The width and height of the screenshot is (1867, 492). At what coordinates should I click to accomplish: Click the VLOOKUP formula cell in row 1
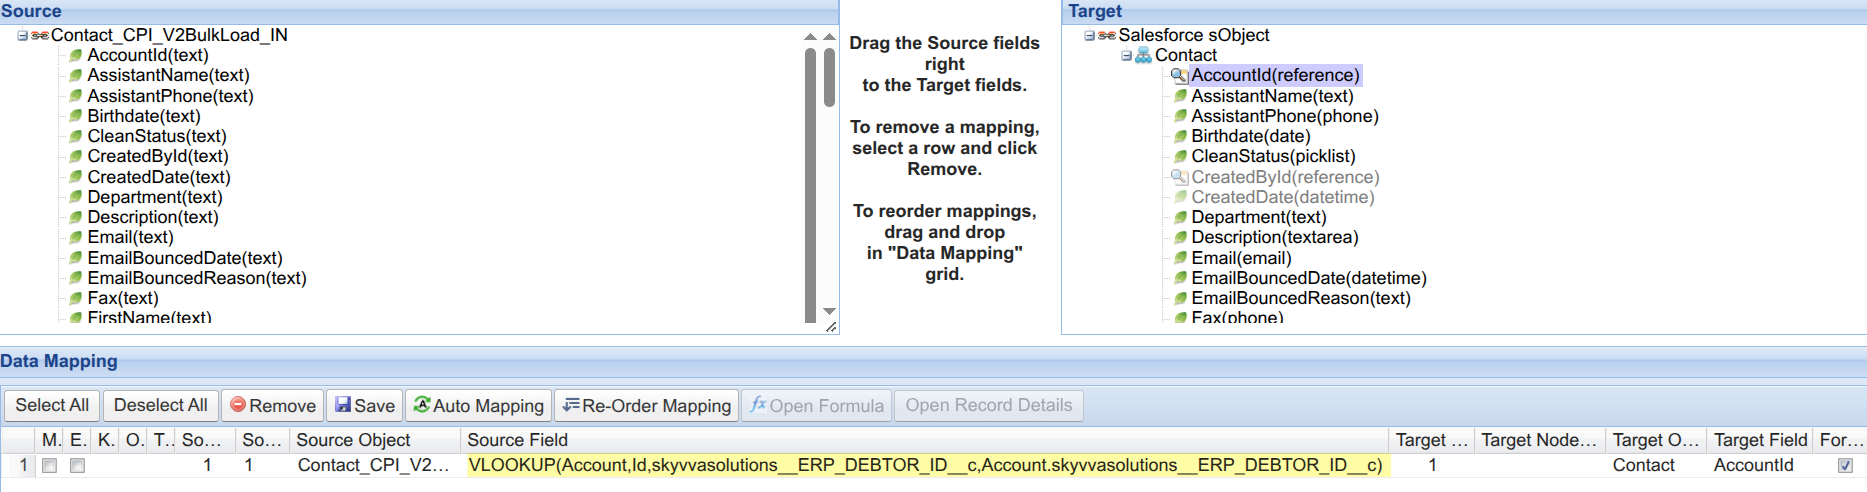coord(925,465)
